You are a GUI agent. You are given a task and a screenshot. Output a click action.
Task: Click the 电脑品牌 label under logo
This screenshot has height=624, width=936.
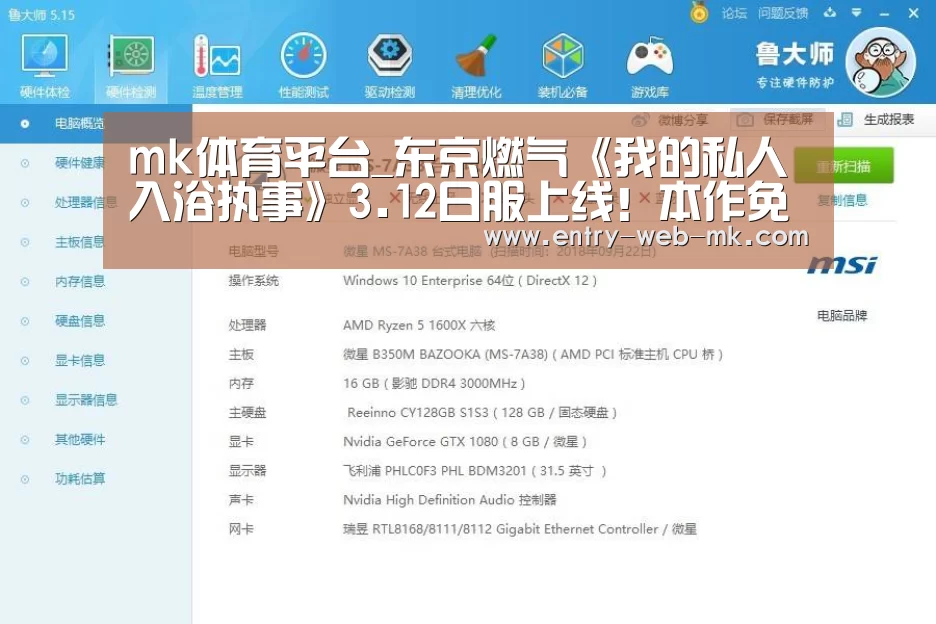(x=842, y=315)
